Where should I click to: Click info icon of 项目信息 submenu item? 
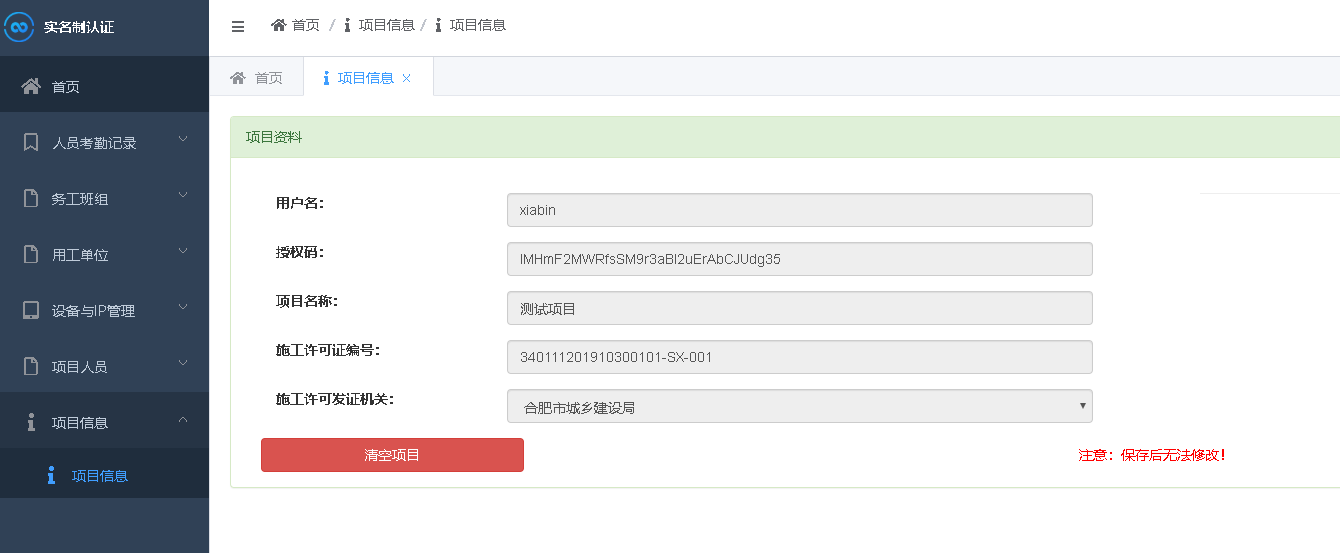[51, 476]
